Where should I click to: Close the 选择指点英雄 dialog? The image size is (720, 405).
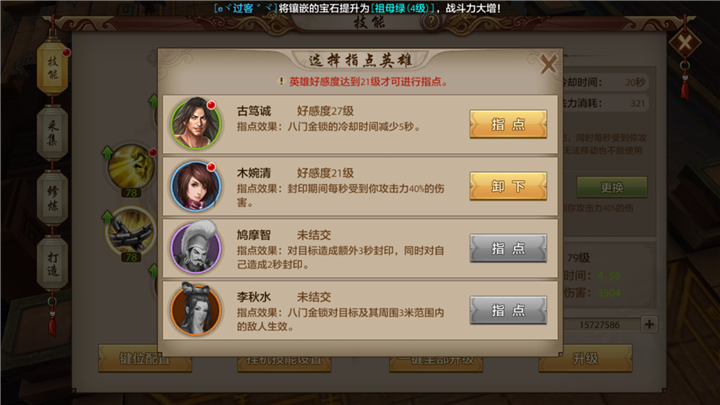[548, 64]
